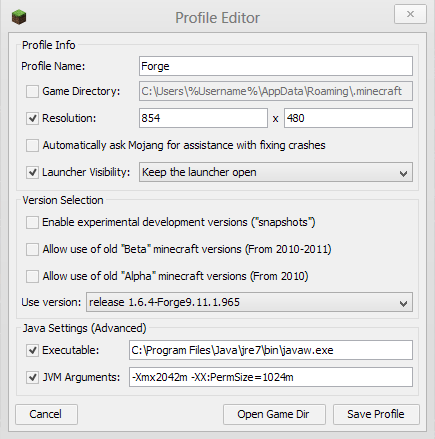
Task: Open the Launcher Visibility dropdown
Action: tap(276, 172)
